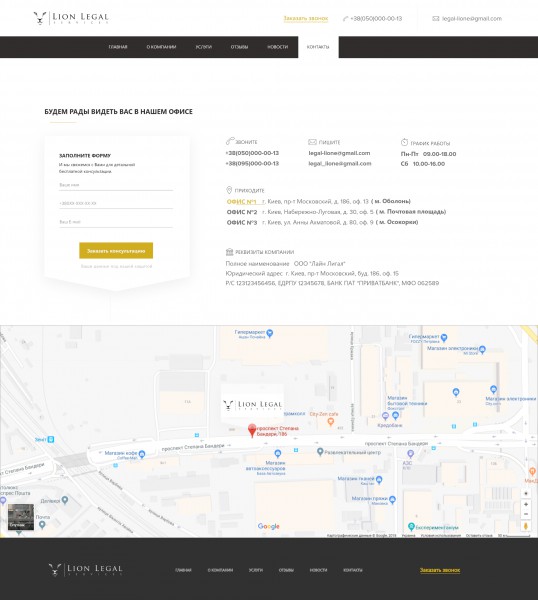Open the ГЛАВНАЯ item in the top navigation
The height and width of the screenshot is (600, 538).
[118, 47]
